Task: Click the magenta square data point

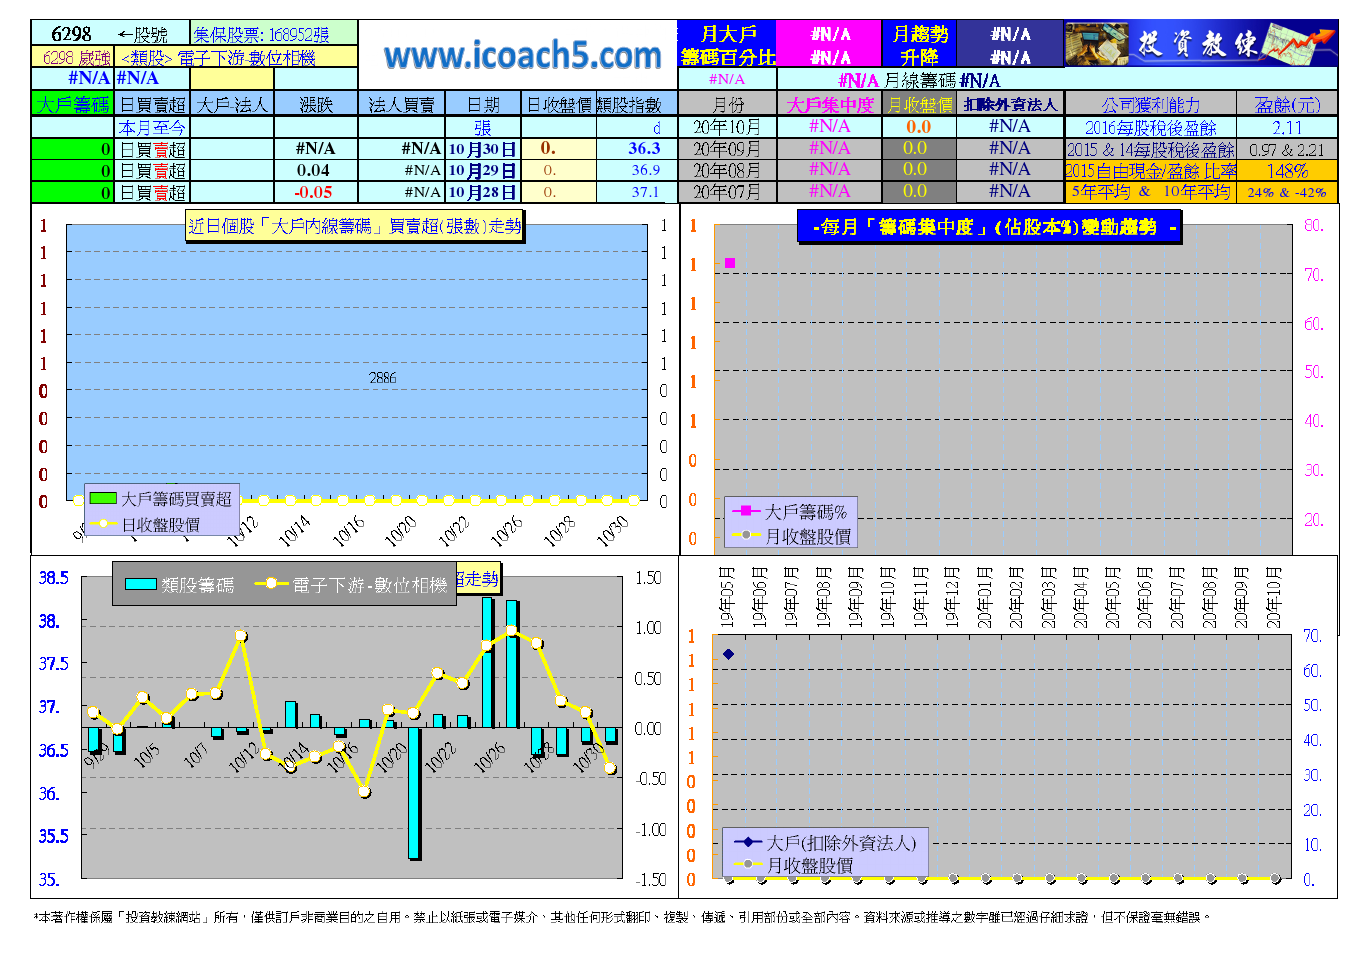Action: [x=730, y=263]
